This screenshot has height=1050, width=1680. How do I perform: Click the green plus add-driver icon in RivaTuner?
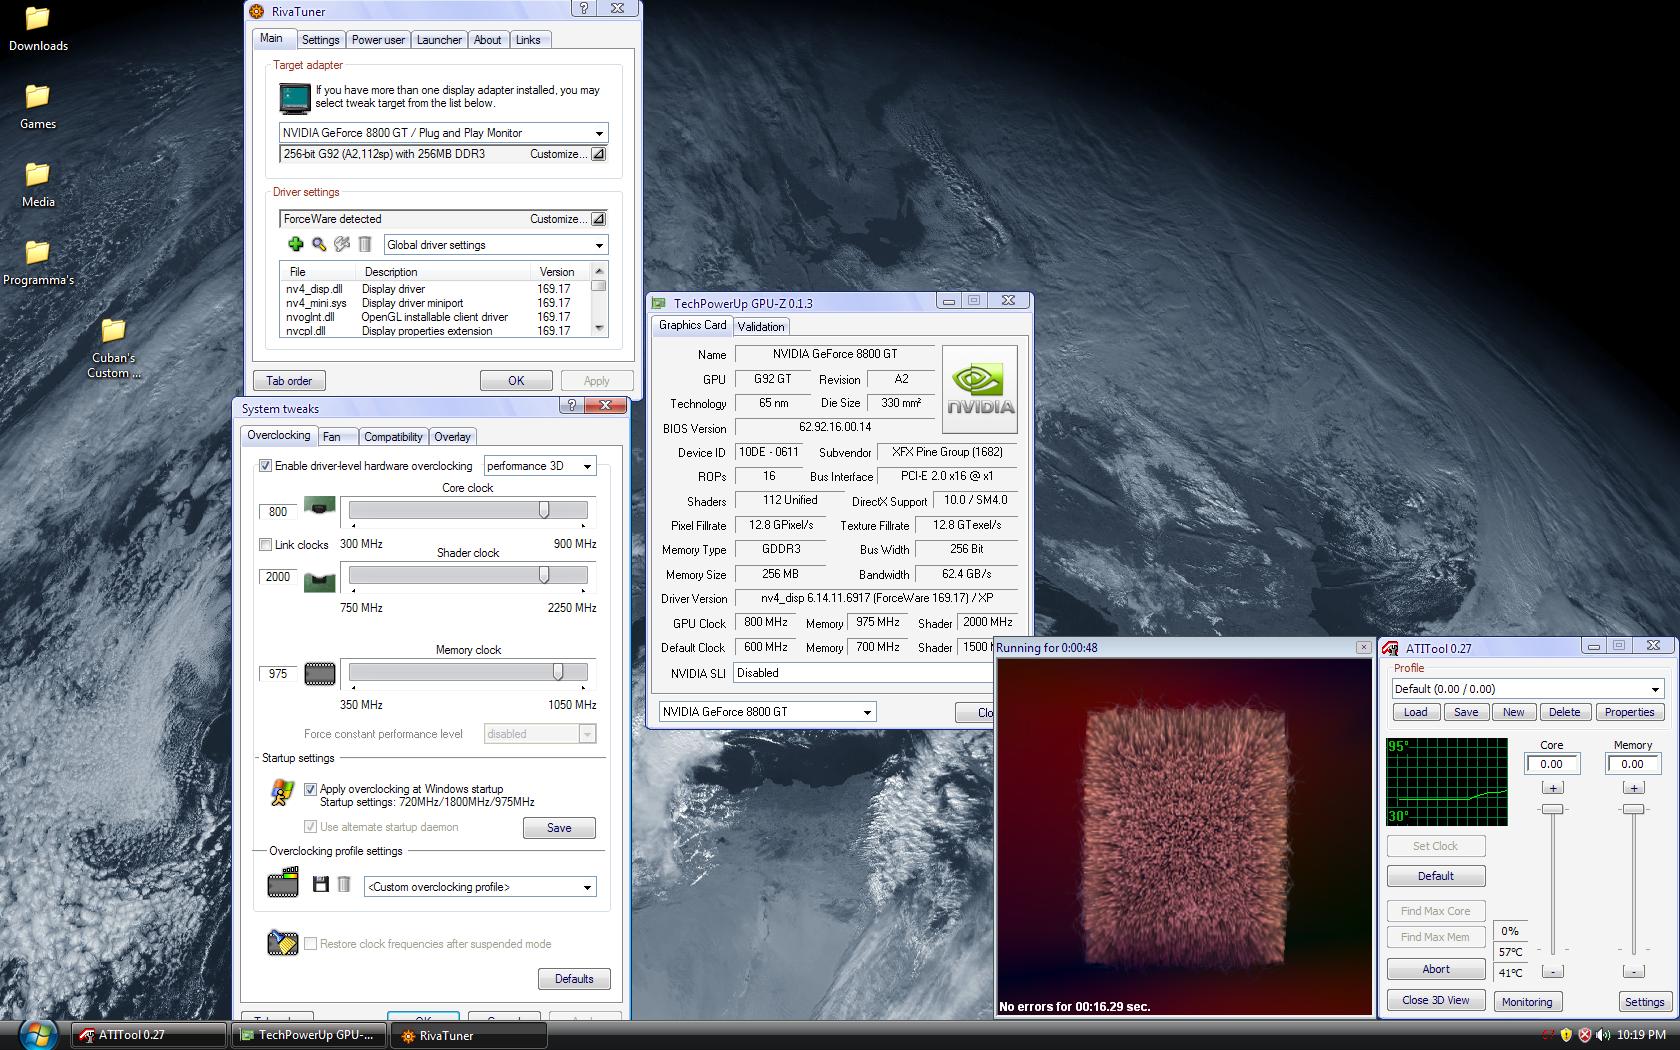pyautogui.click(x=295, y=244)
